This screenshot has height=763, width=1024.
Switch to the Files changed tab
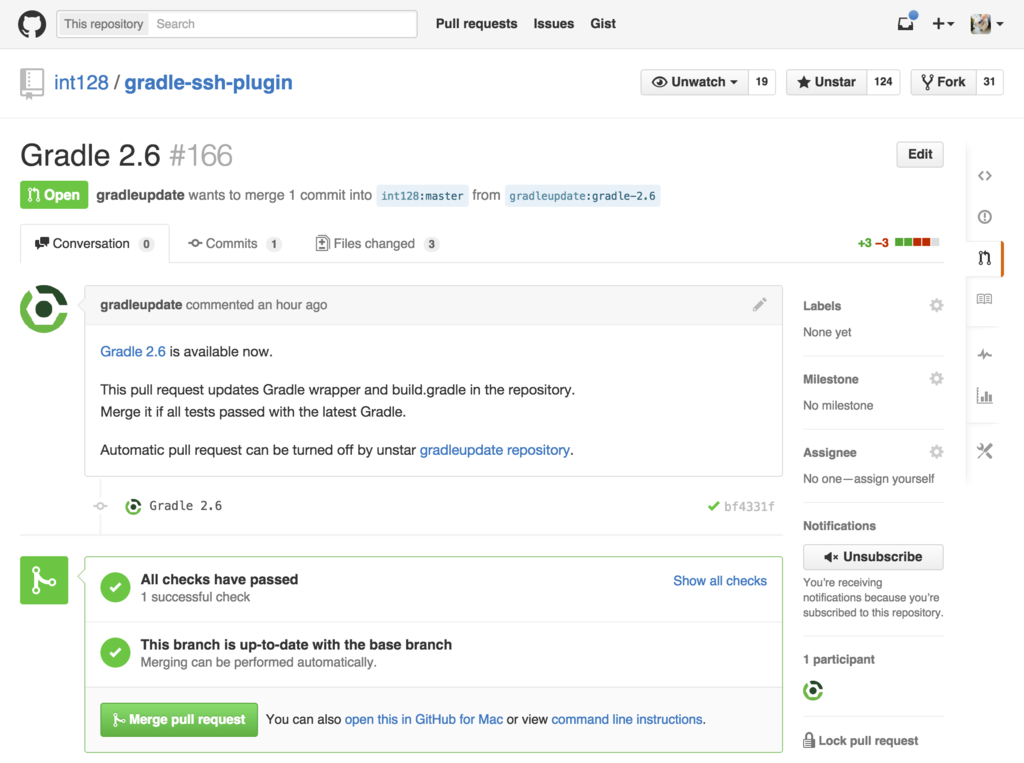point(377,244)
